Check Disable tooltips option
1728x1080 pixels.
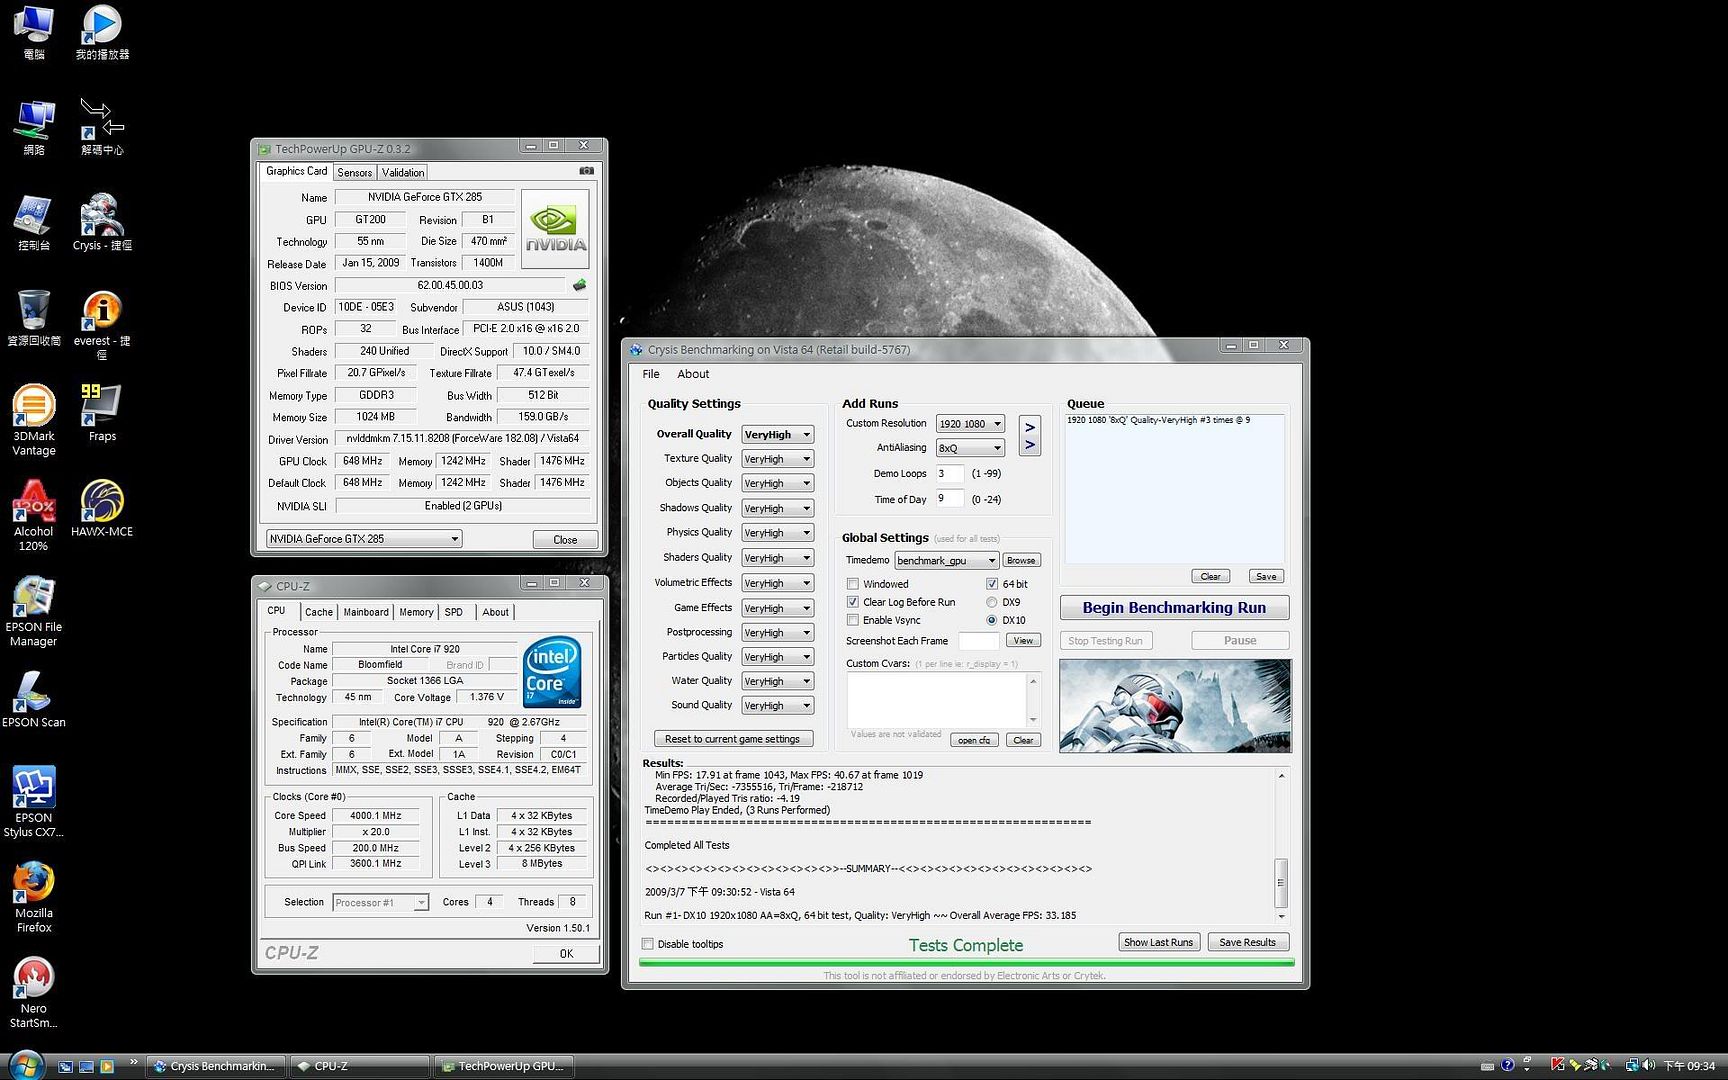tap(647, 944)
